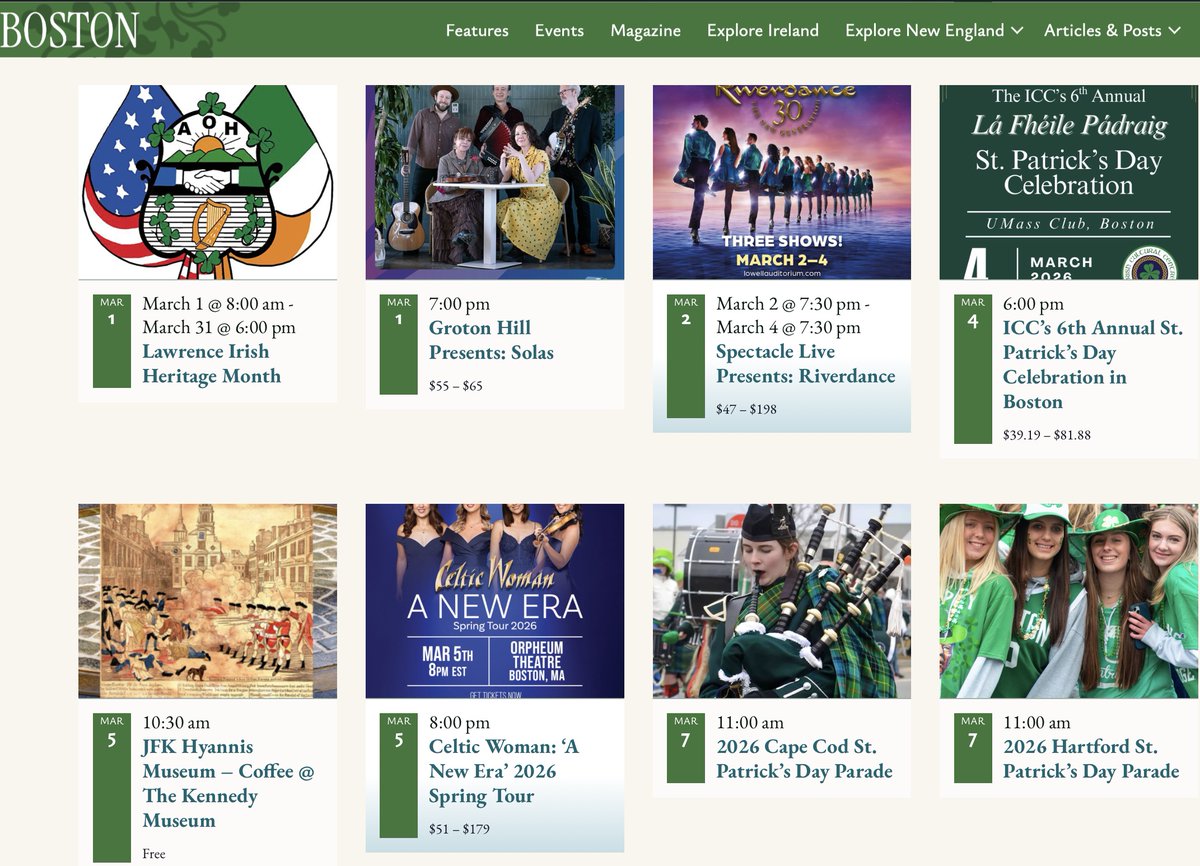Click the '$39.19 – $81.88' price text
This screenshot has height=866, width=1200.
(x=1047, y=434)
